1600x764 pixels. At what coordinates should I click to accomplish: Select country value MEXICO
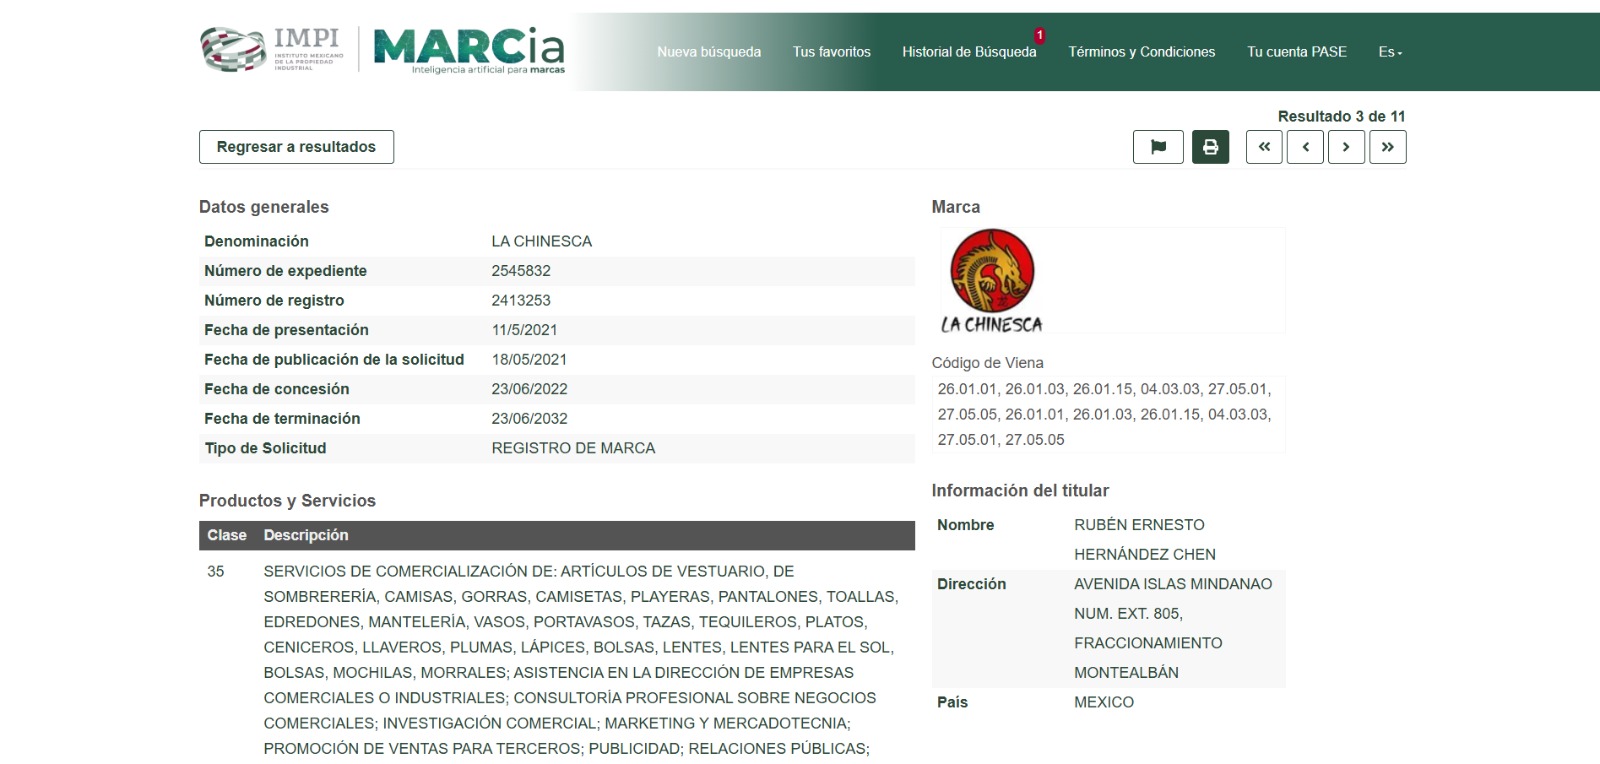point(1104,702)
